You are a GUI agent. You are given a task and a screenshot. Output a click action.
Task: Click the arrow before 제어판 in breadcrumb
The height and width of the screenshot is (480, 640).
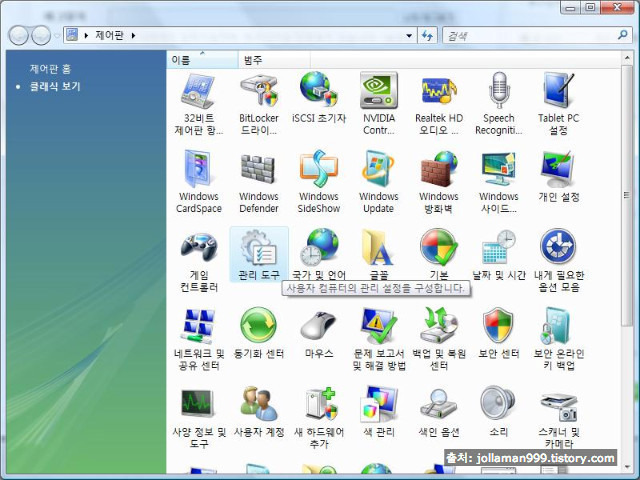pyautogui.click(x=86, y=36)
